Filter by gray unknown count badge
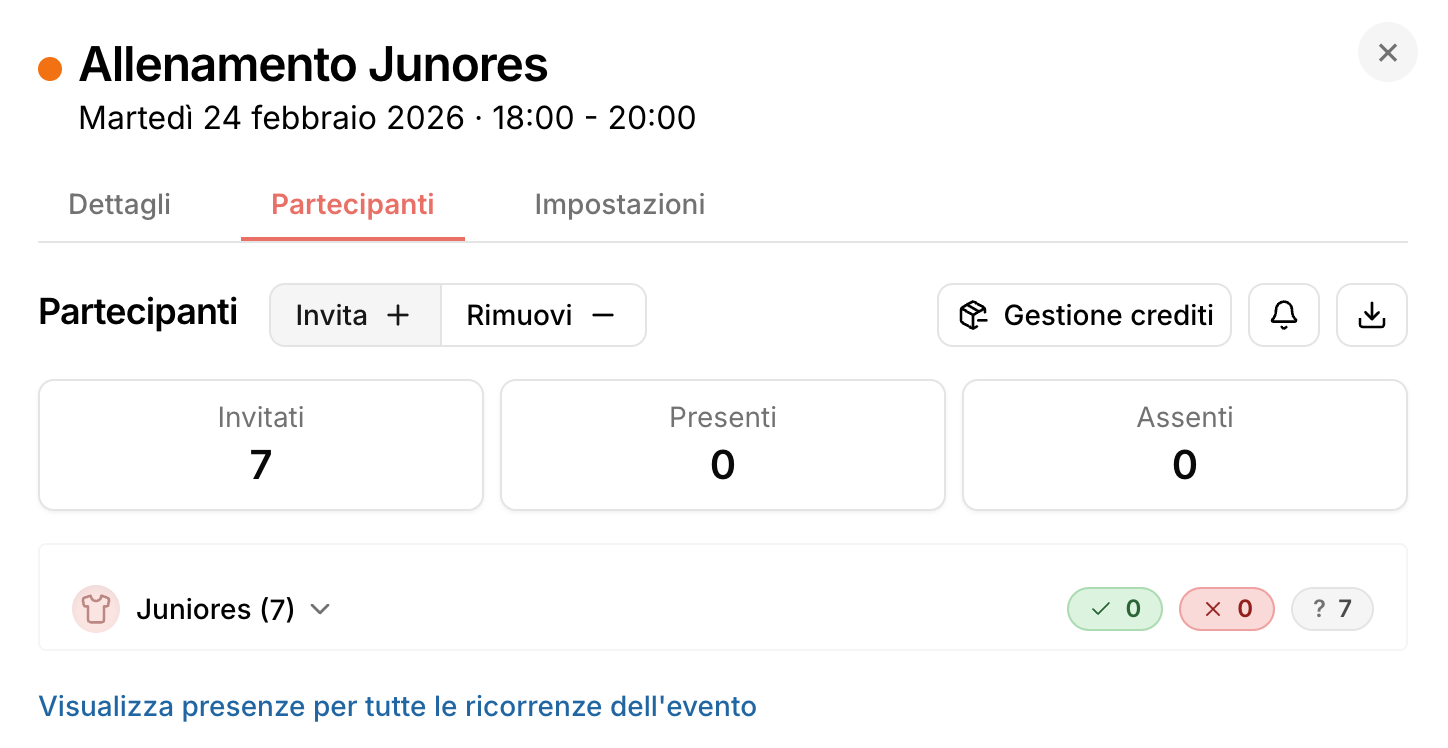The height and width of the screenshot is (748, 1448). (1332, 609)
